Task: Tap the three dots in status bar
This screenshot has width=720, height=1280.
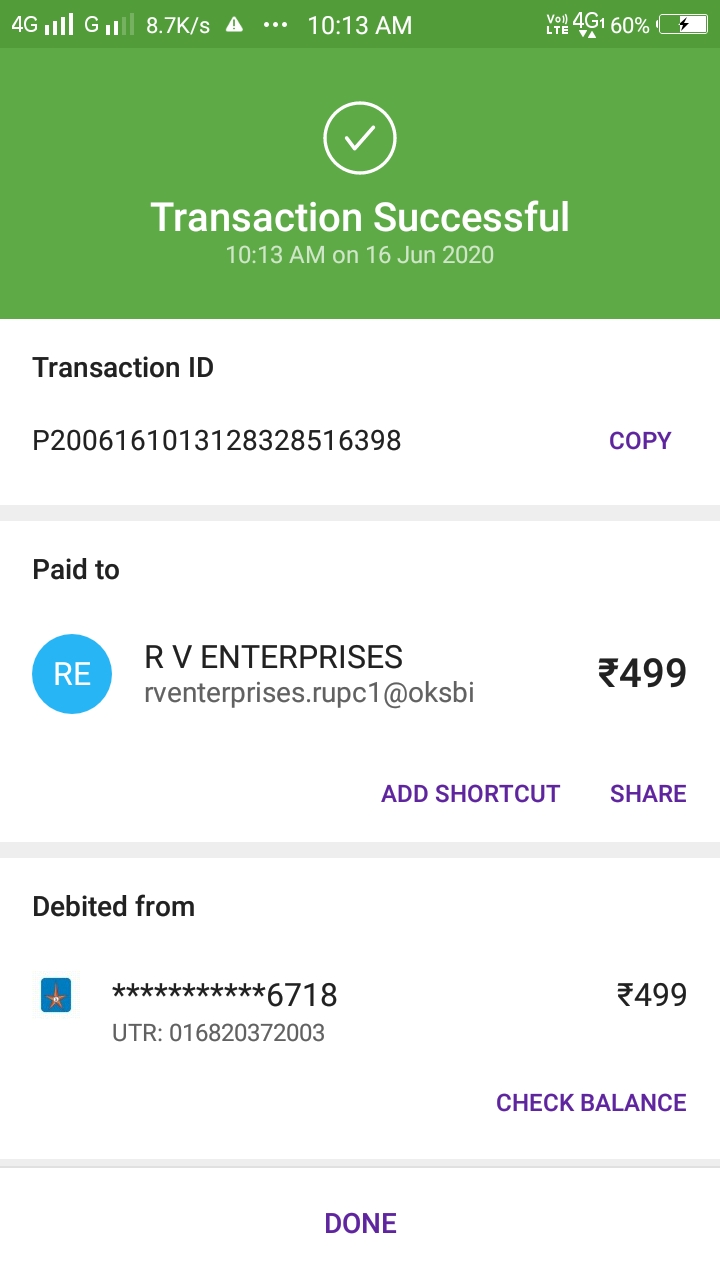Action: (275, 25)
